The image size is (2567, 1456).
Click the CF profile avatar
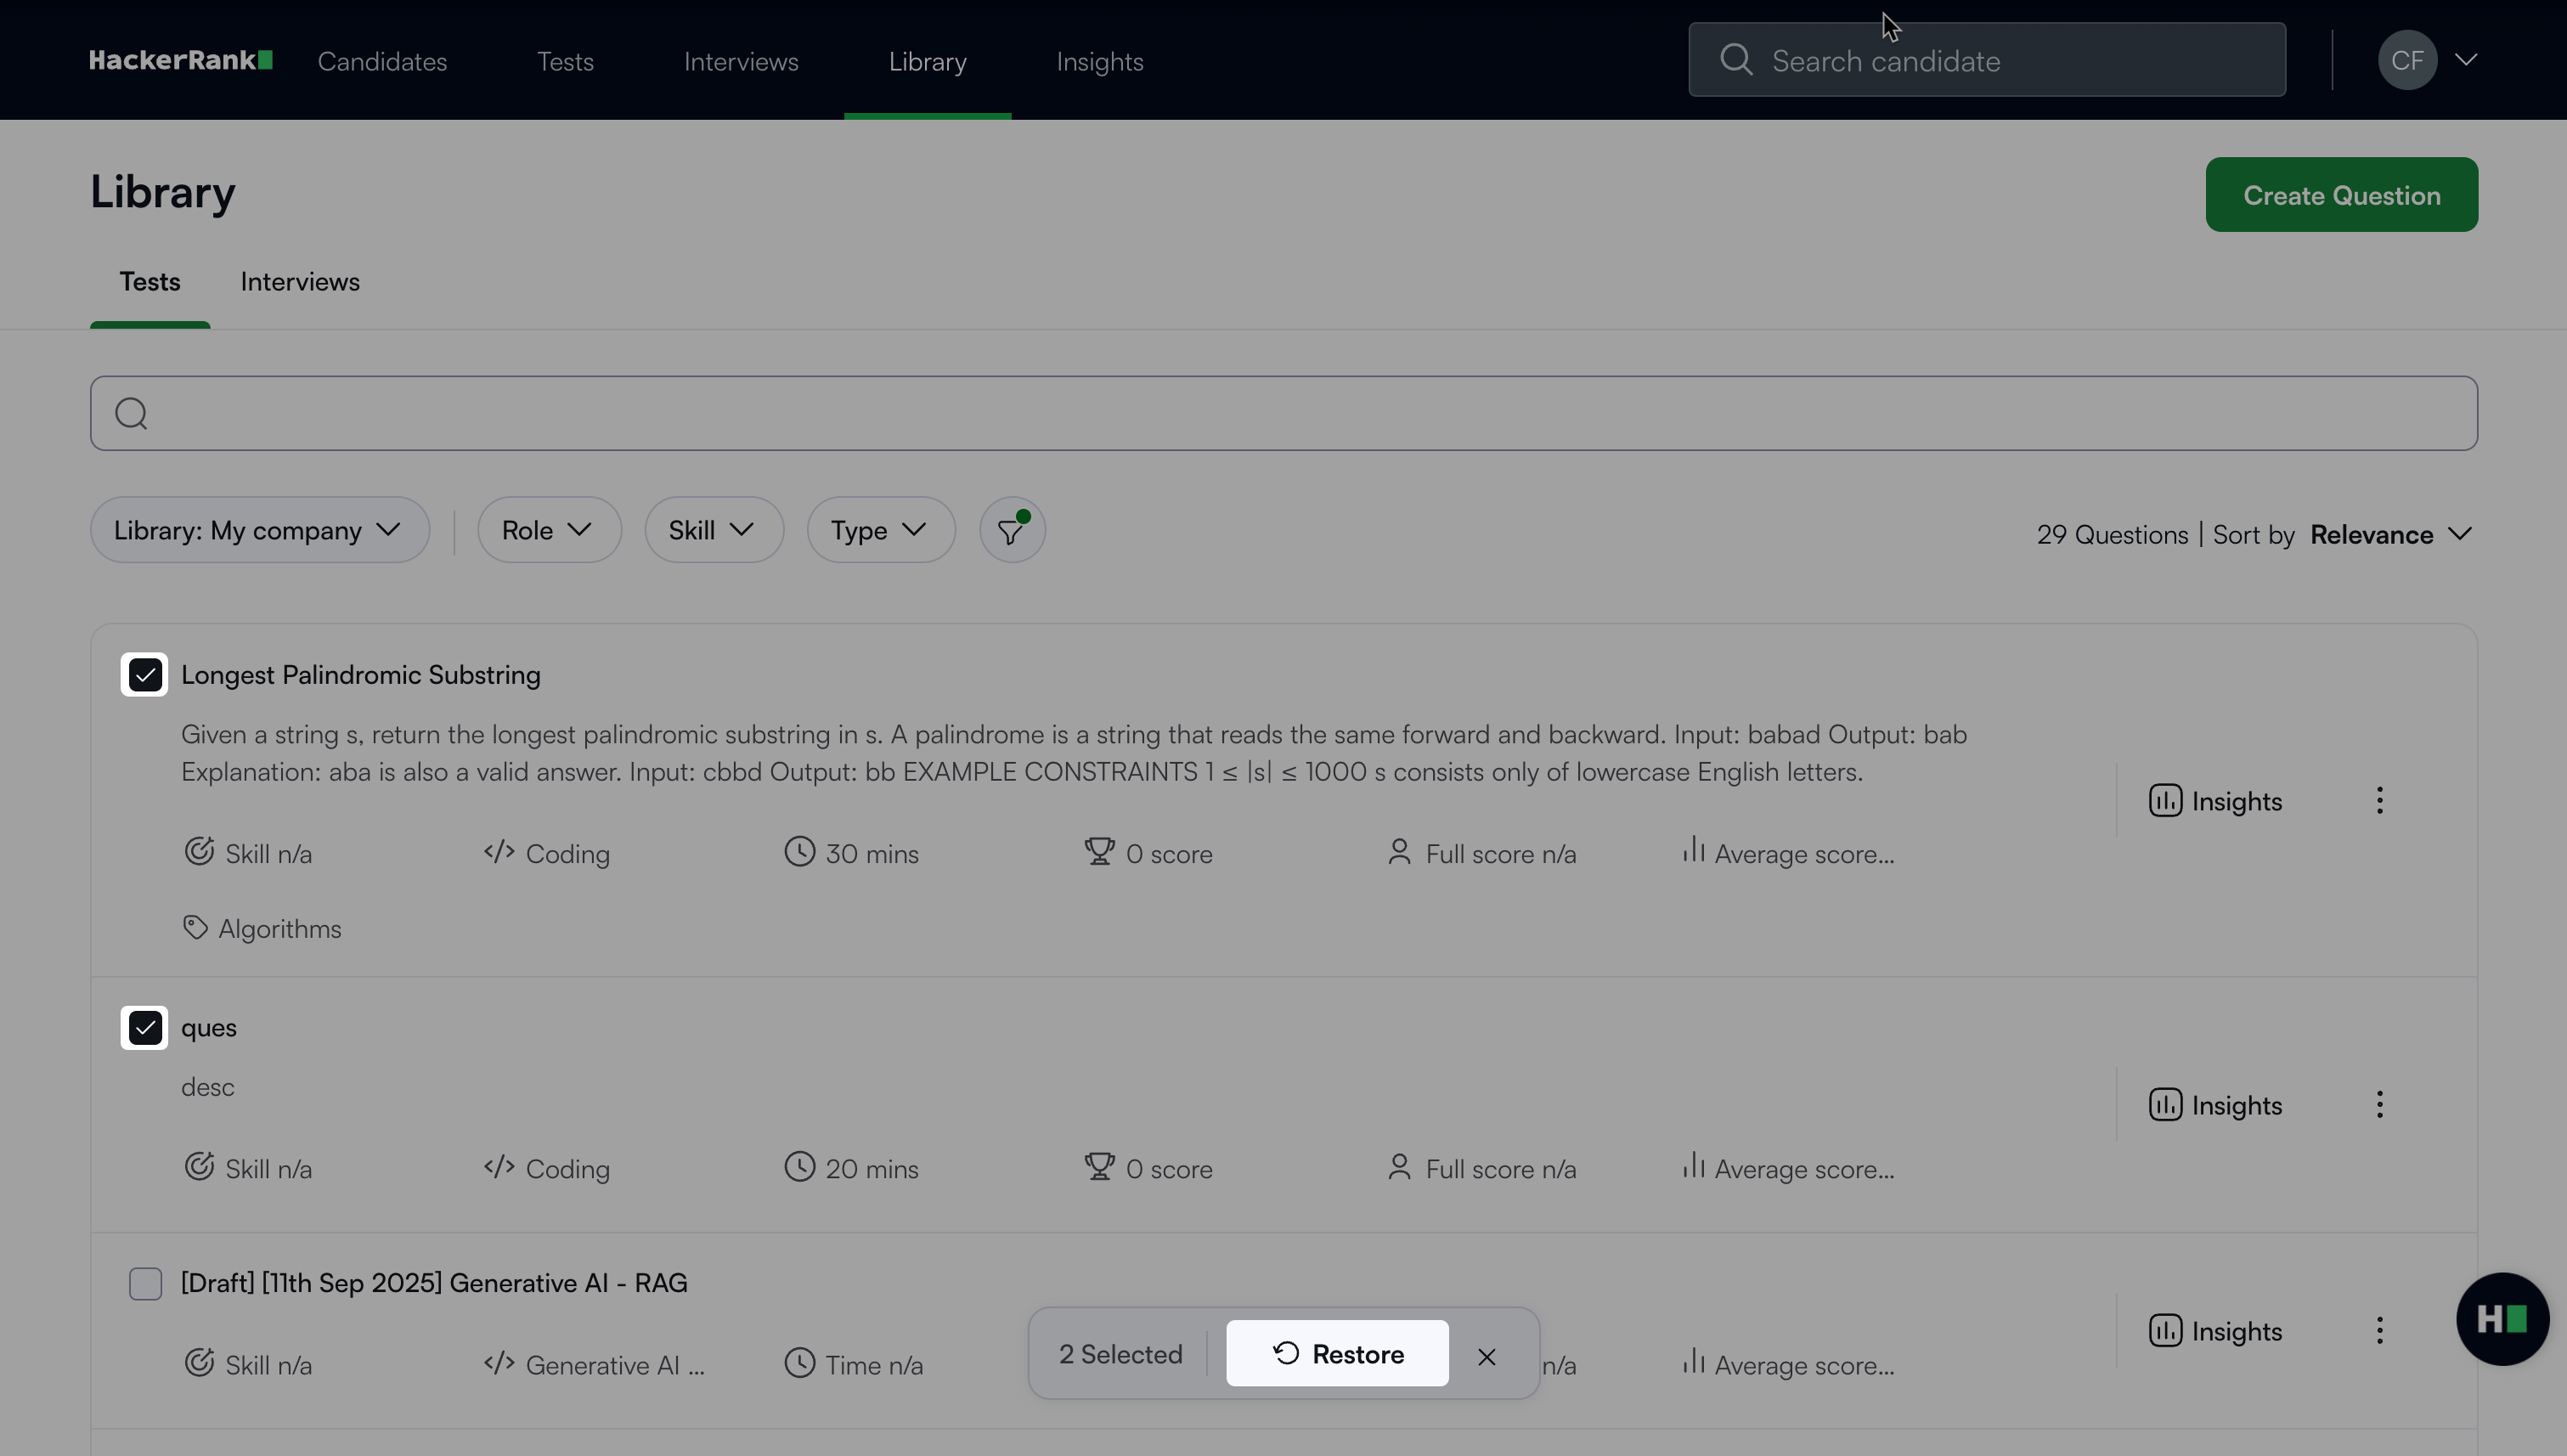click(2406, 61)
